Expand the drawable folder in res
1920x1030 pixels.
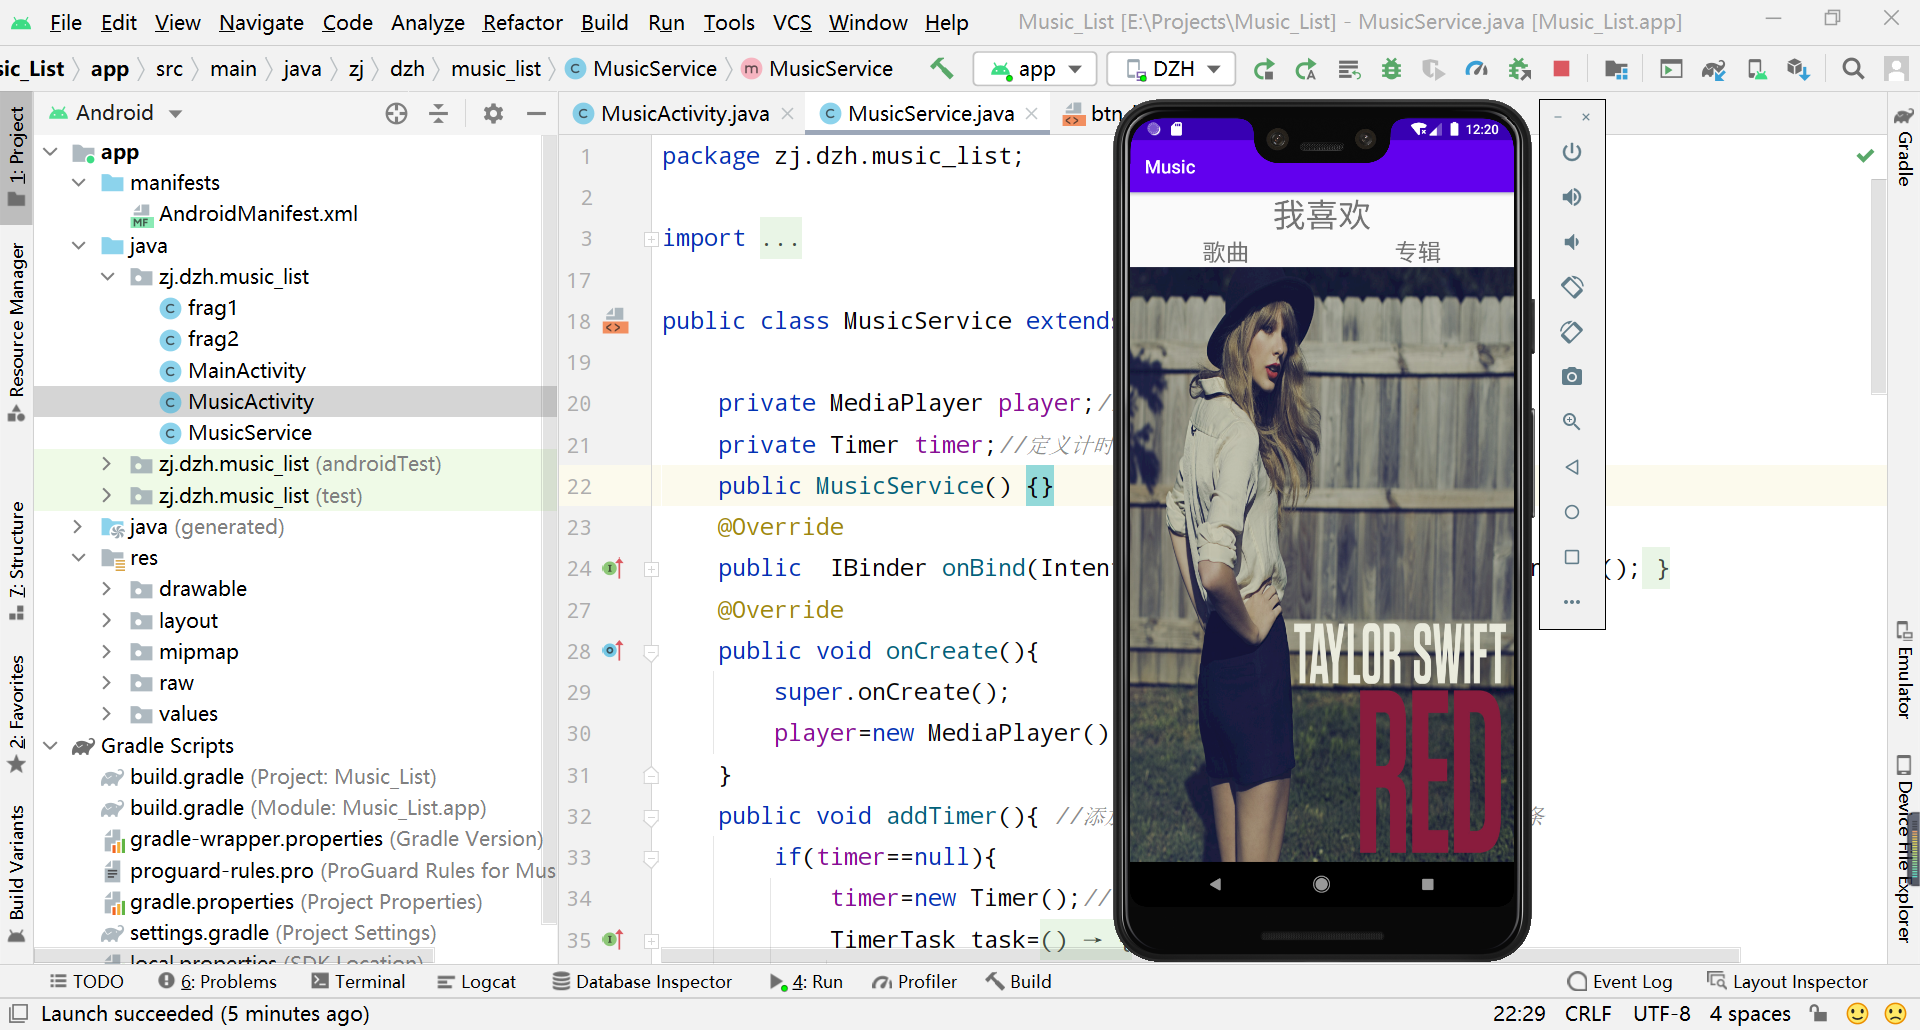click(106, 589)
